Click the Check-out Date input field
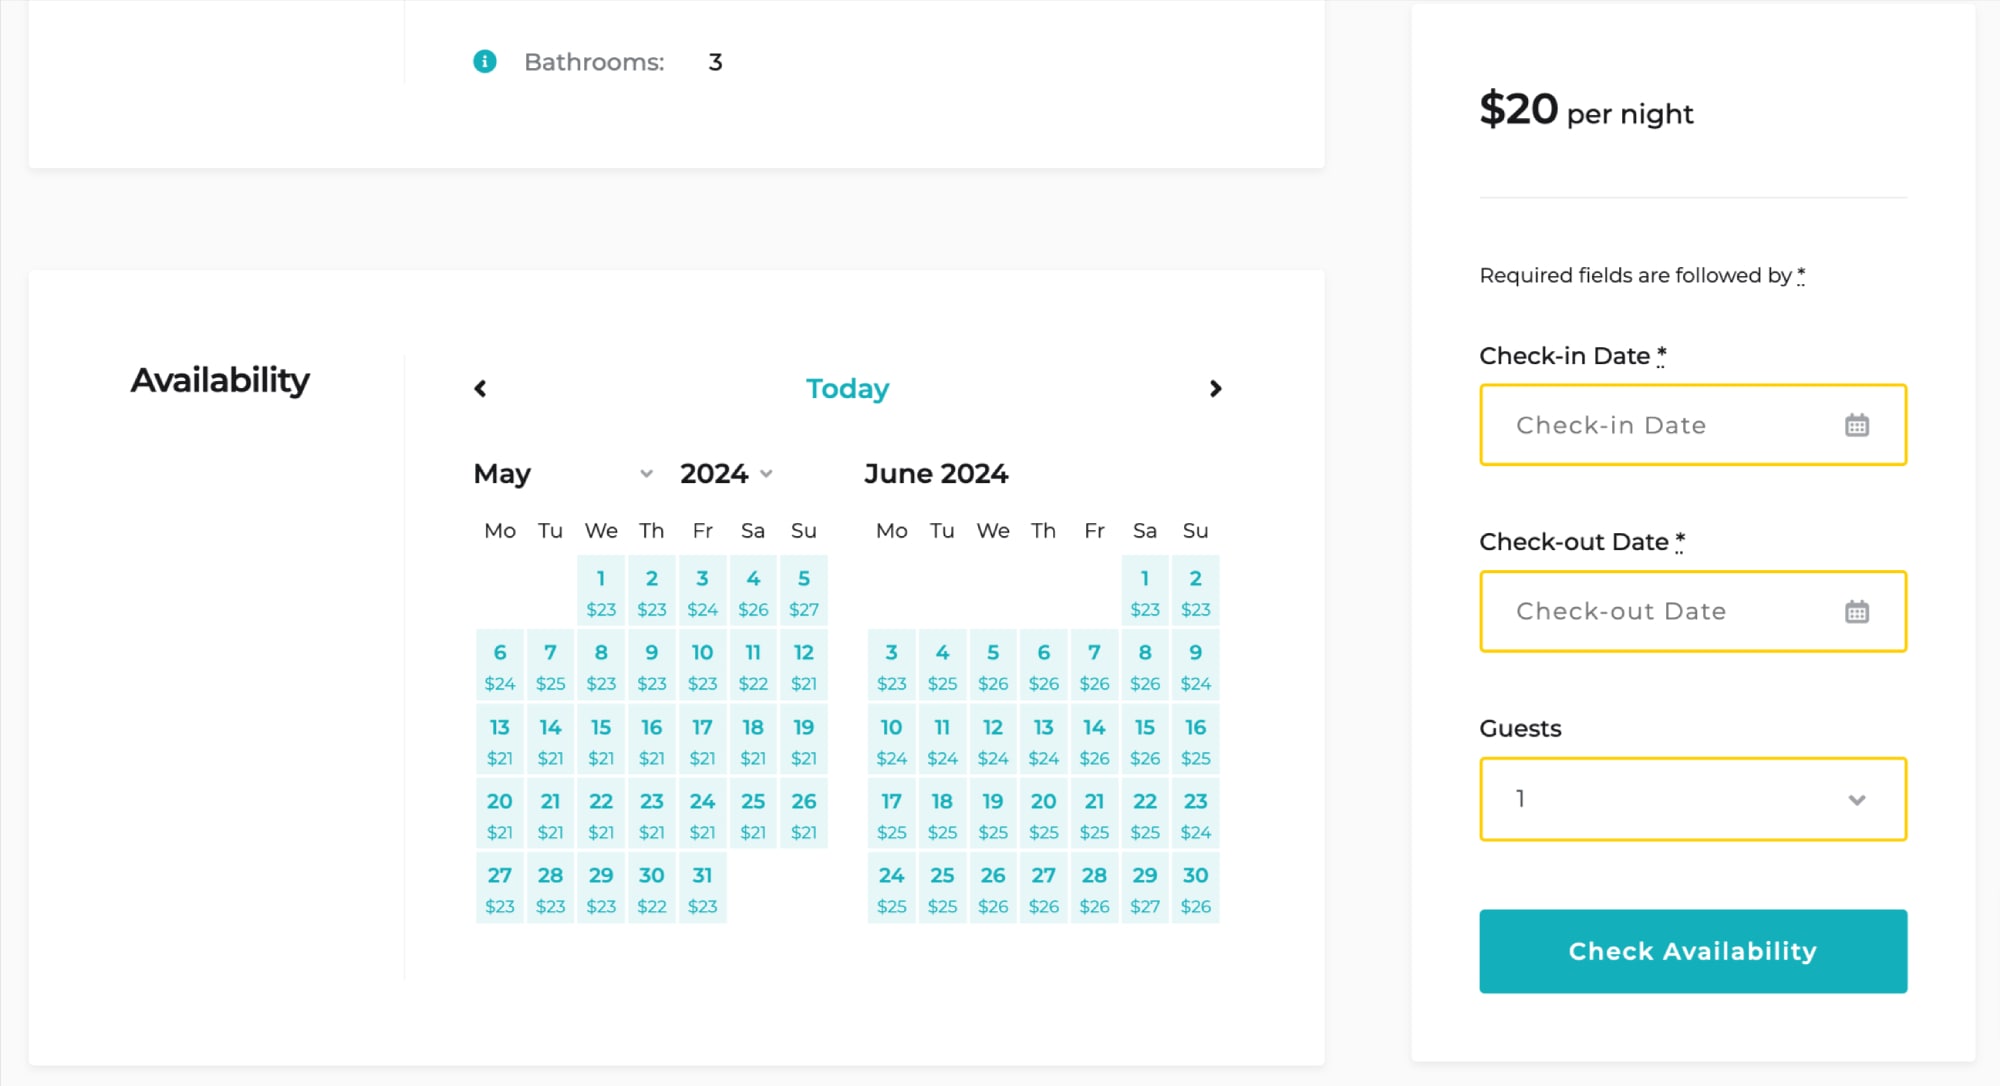 [1691, 611]
